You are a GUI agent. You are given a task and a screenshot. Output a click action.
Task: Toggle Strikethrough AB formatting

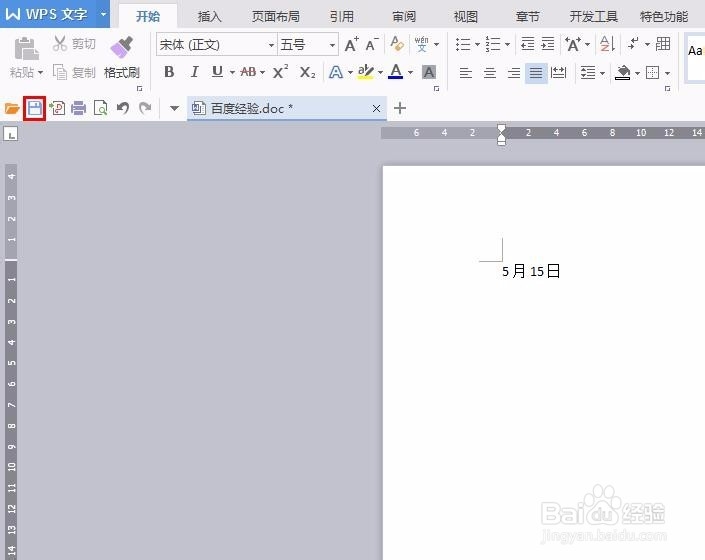(248, 72)
